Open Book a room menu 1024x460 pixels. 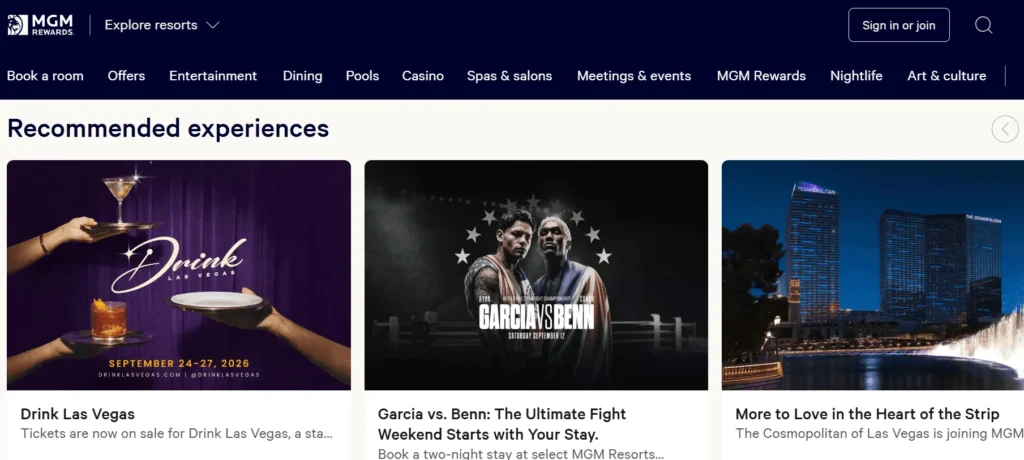(x=45, y=76)
